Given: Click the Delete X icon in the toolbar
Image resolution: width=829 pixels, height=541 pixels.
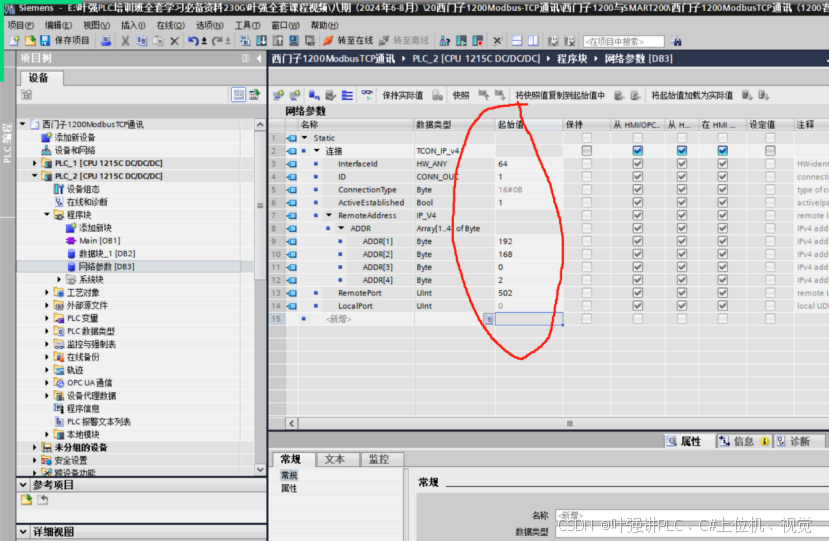Looking at the screenshot, I should (174, 41).
